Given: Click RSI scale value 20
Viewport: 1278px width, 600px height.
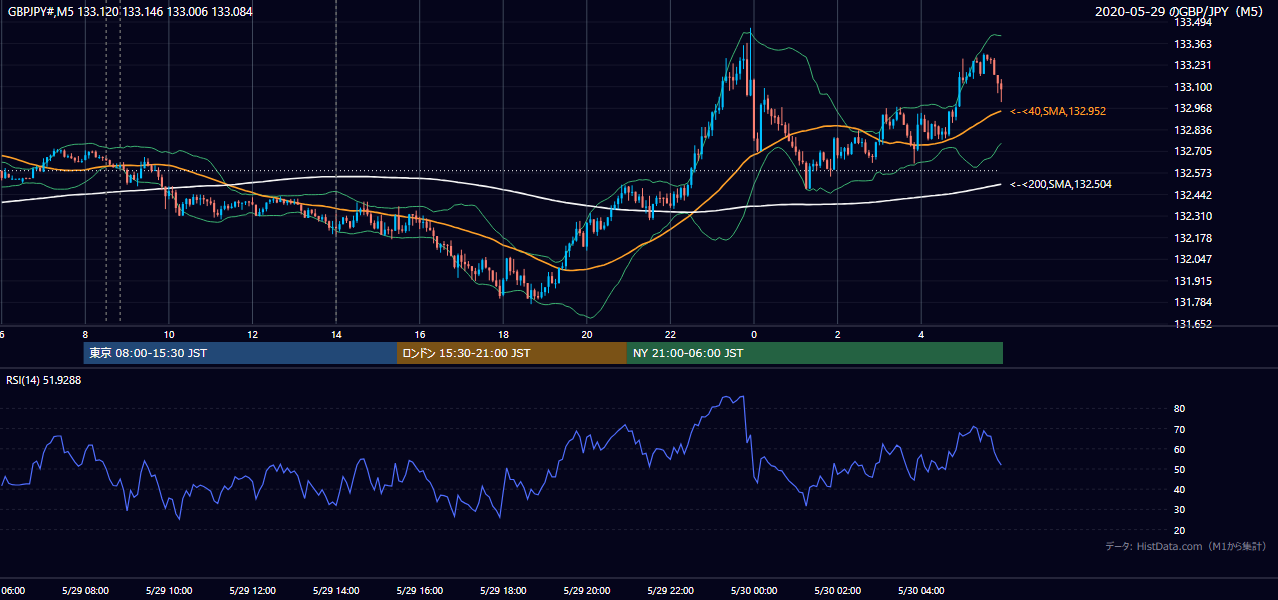Looking at the screenshot, I should tap(1179, 530).
